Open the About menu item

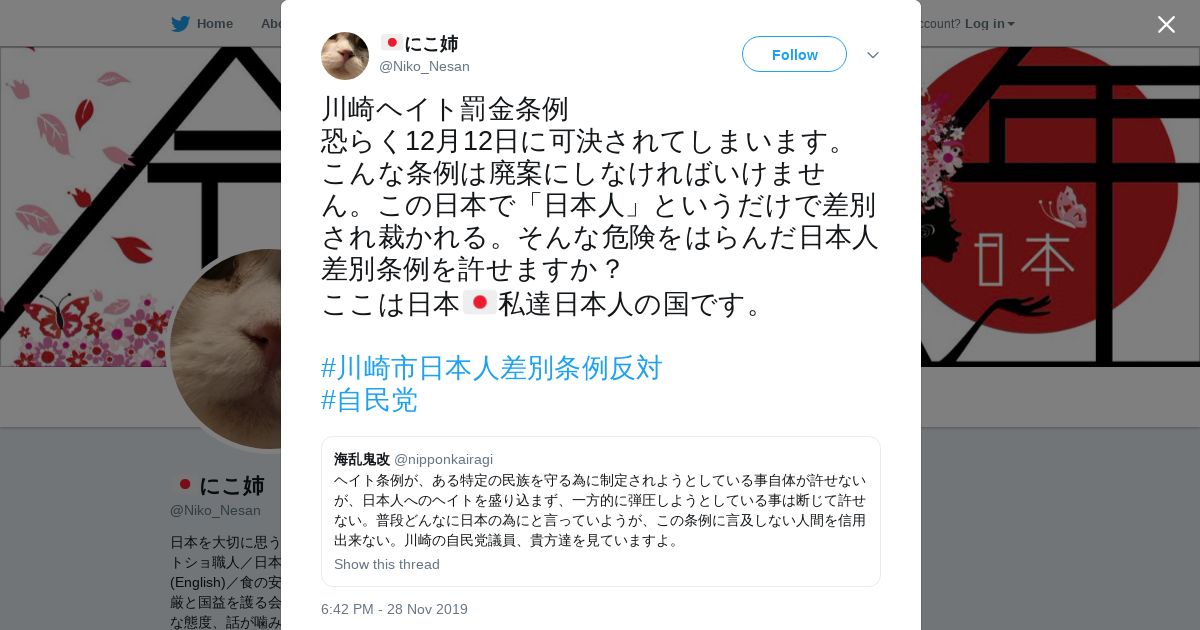click(271, 23)
